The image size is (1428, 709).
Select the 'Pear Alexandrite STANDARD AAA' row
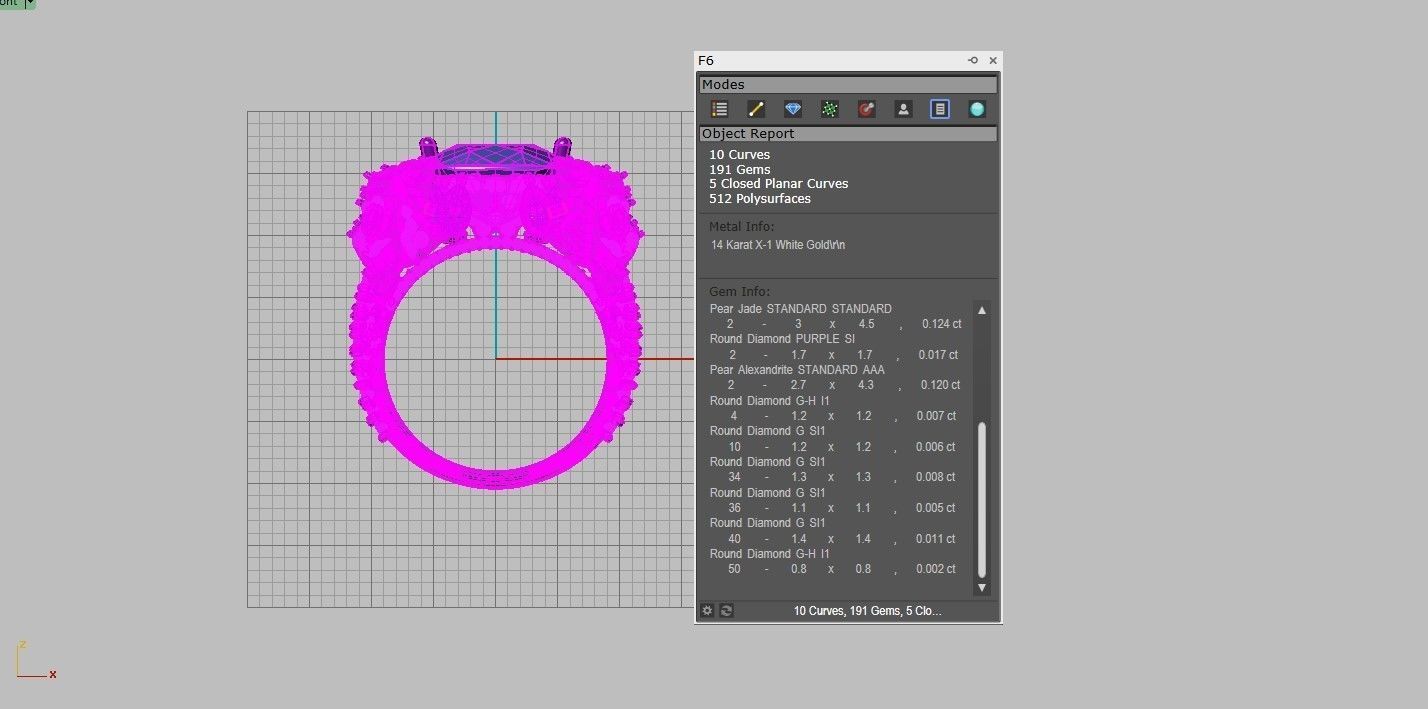click(x=797, y=370)
